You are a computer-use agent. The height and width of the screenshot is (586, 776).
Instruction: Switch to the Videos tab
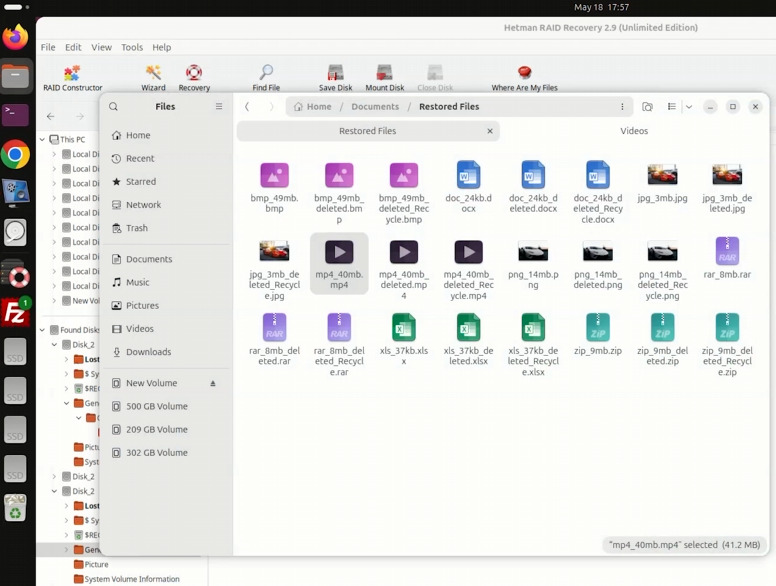click(x=634, y=131)
